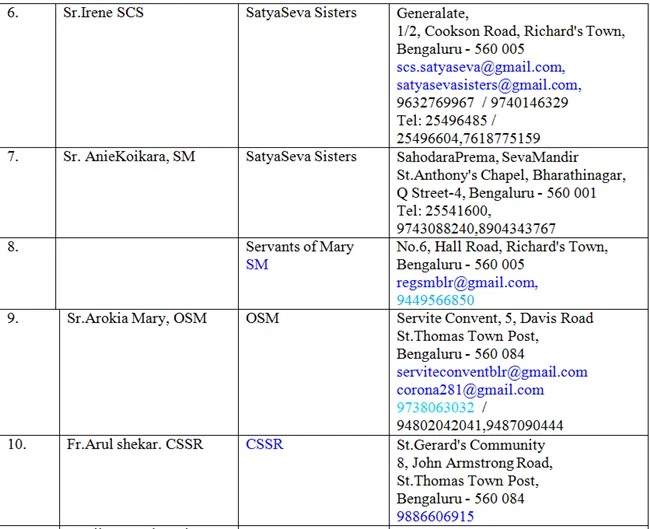Click Bengaluru - 560 084 in row 10

point(461,498)
